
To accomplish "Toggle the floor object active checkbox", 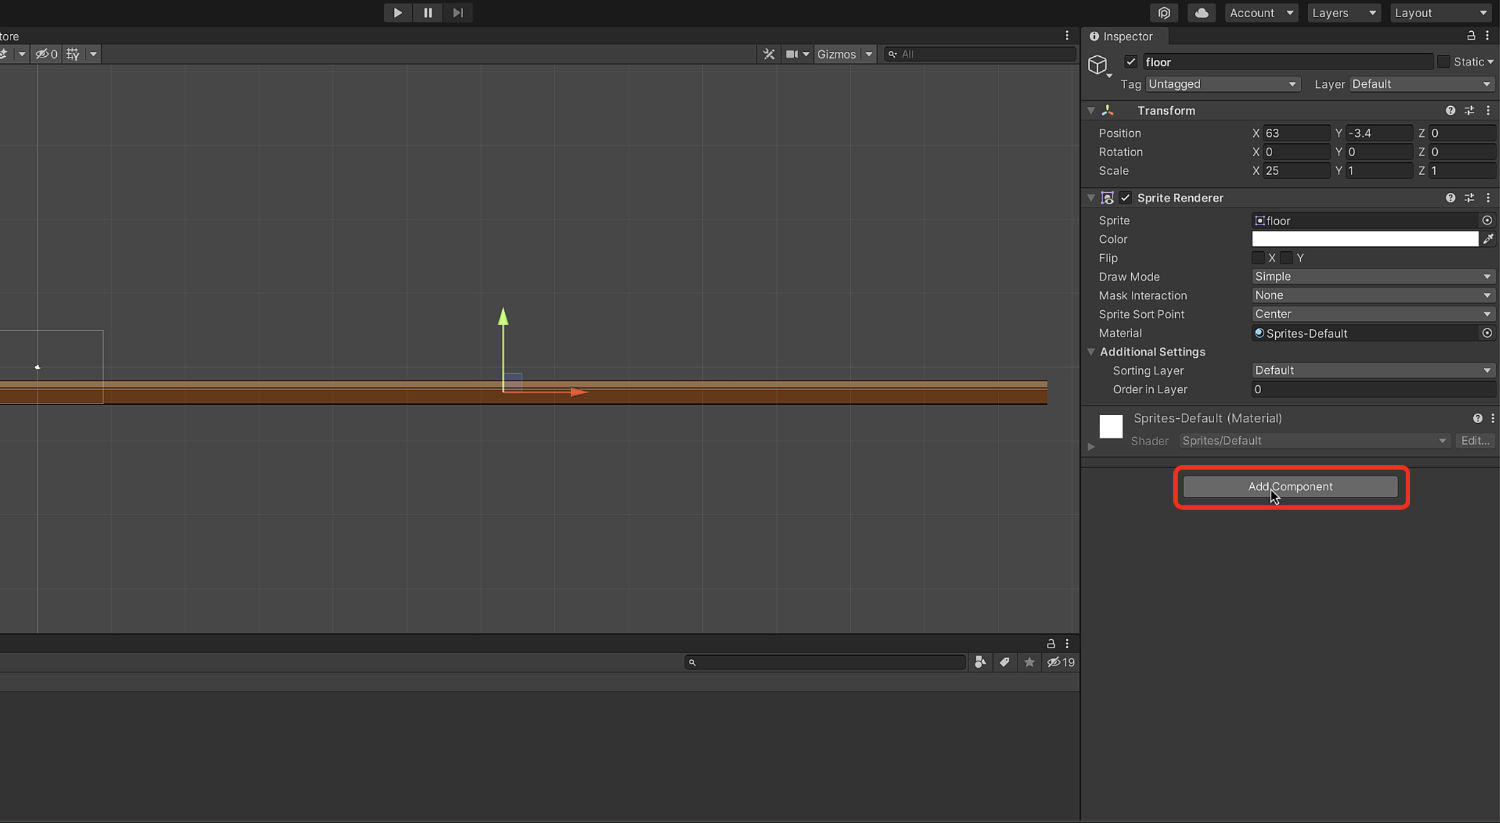I will 1131,62.
